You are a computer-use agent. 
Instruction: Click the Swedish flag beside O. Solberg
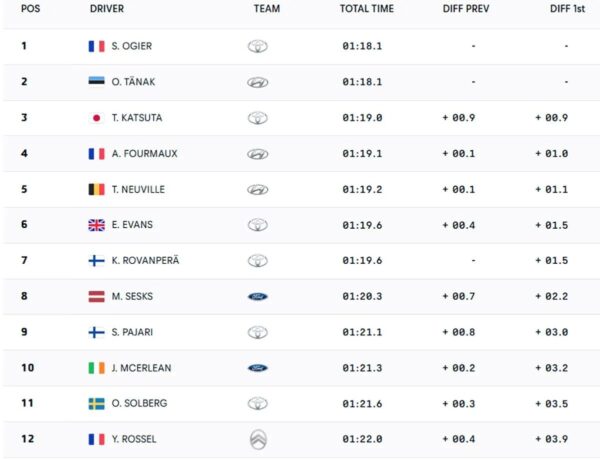(x=96, y=403)
